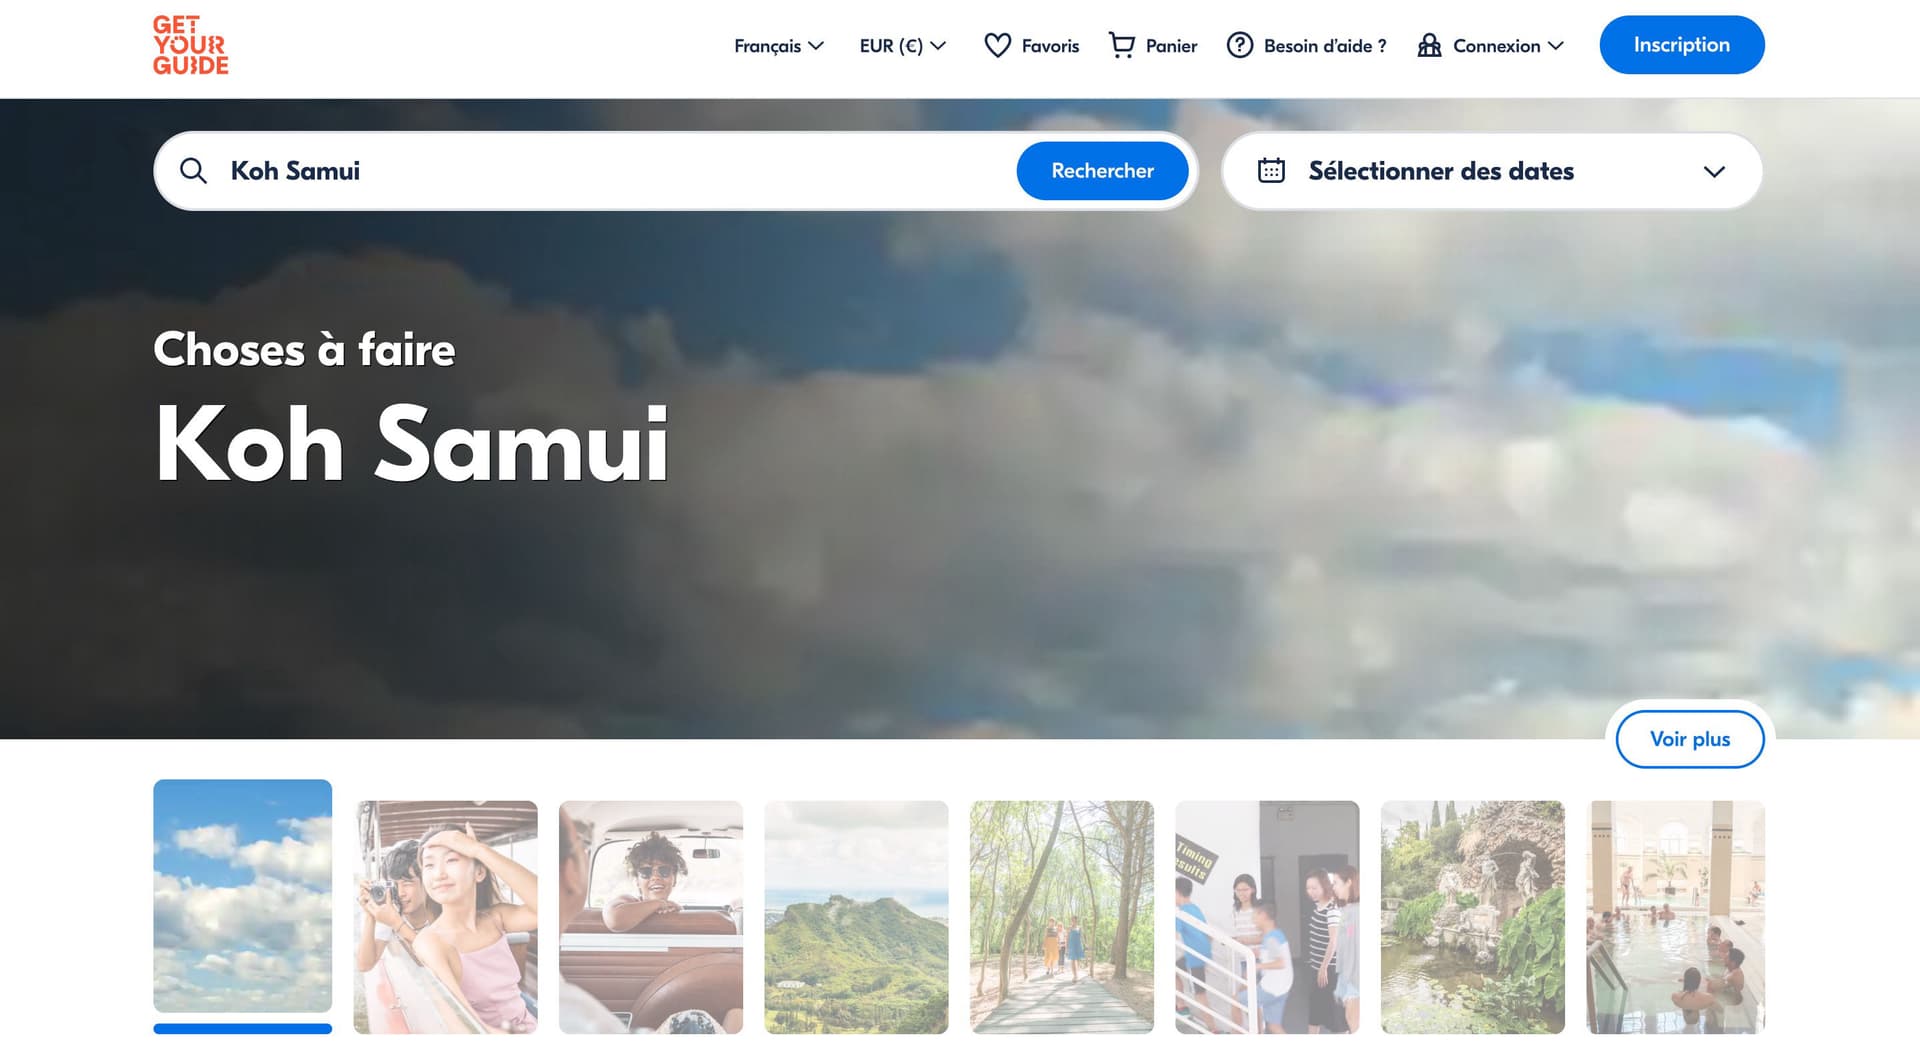Select the blue sky clouds thumbnail
Screen dimensions: 1920x1053
coord(243,895)
